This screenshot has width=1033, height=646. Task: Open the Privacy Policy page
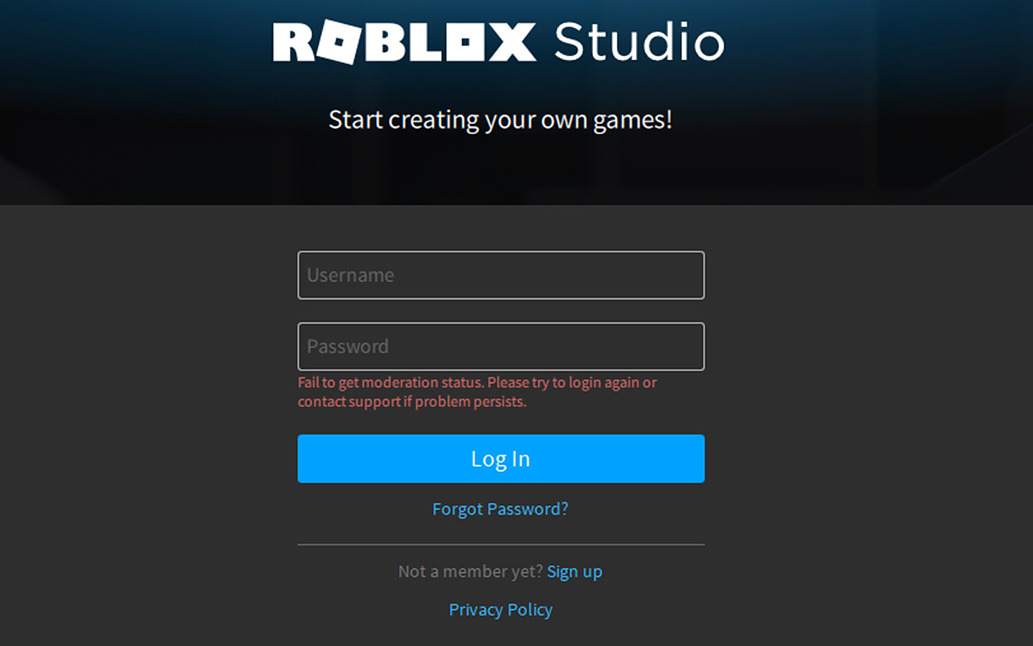tap(500, 609)
